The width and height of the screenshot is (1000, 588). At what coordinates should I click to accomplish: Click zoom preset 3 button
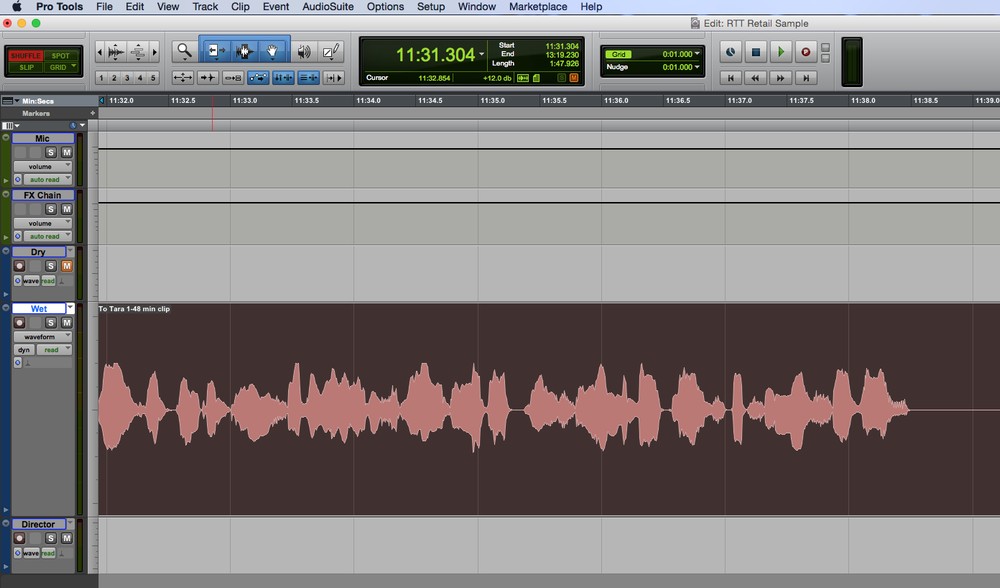click(127, 78)
